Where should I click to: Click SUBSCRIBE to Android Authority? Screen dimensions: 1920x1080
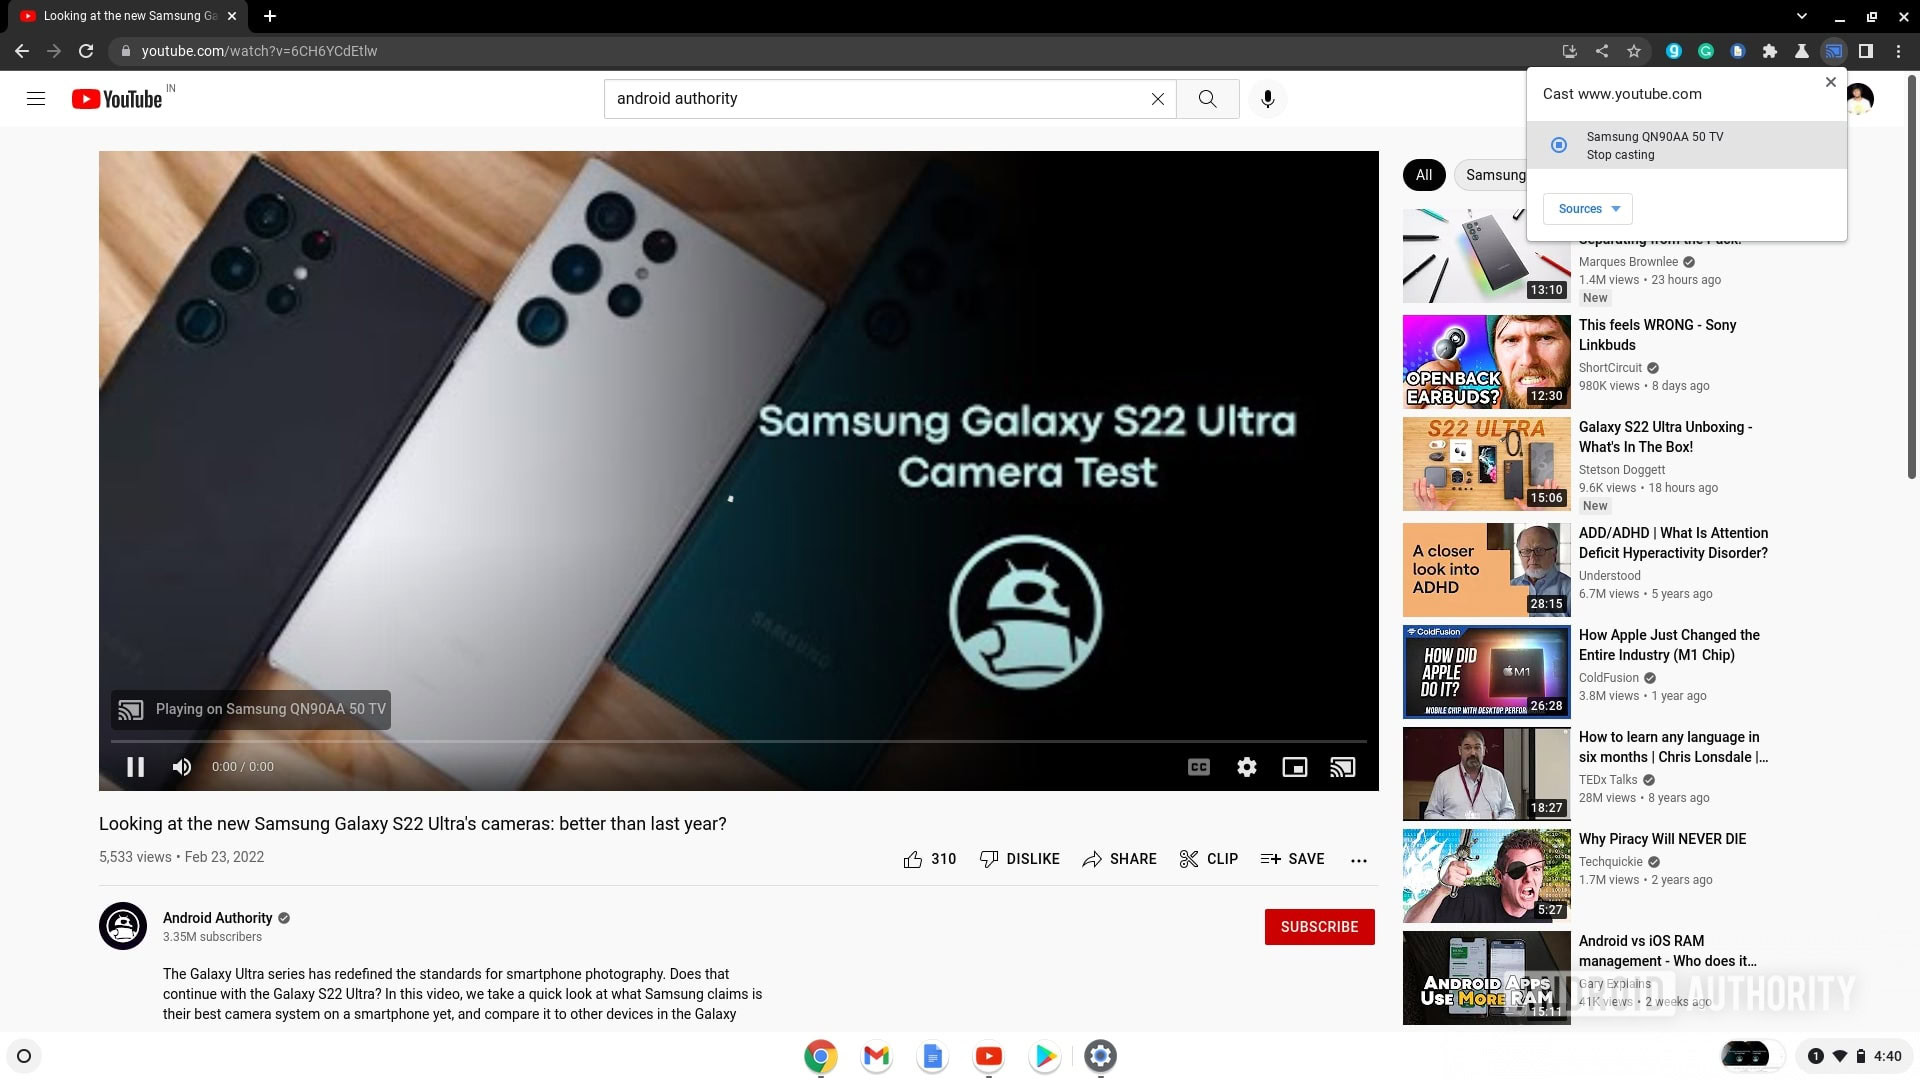tap(1320, 927)
